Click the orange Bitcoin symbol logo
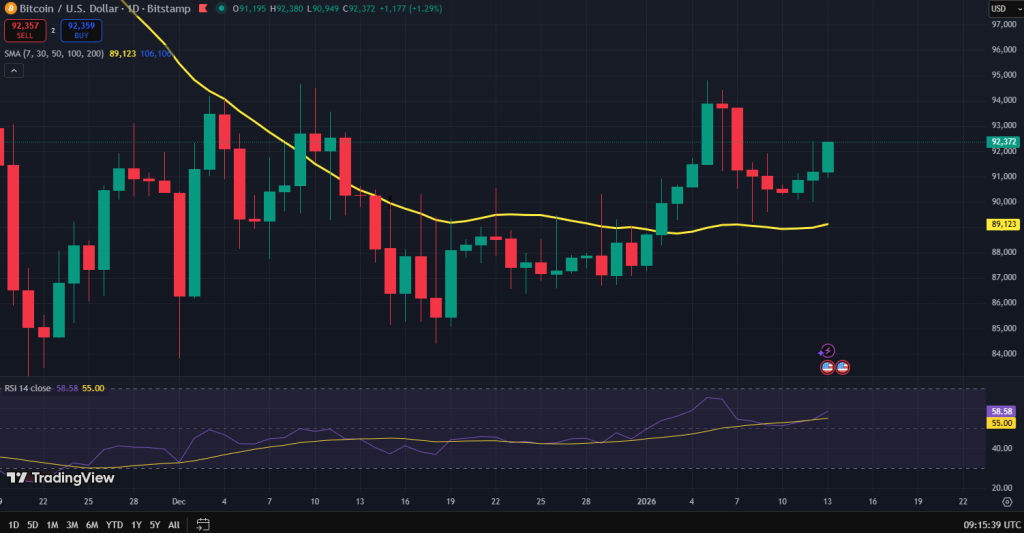Viewport: 1024px width, 533px height. (x=10, y=8)
